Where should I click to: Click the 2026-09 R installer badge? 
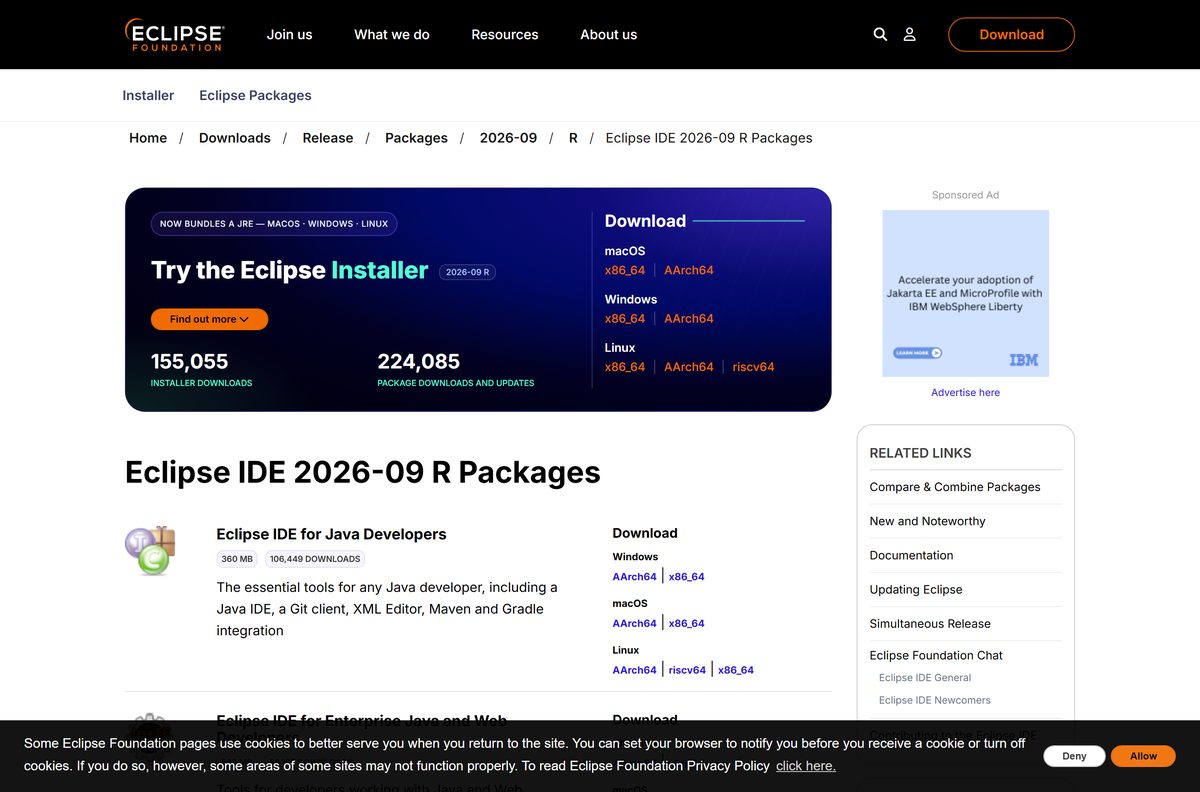(467, 272)
